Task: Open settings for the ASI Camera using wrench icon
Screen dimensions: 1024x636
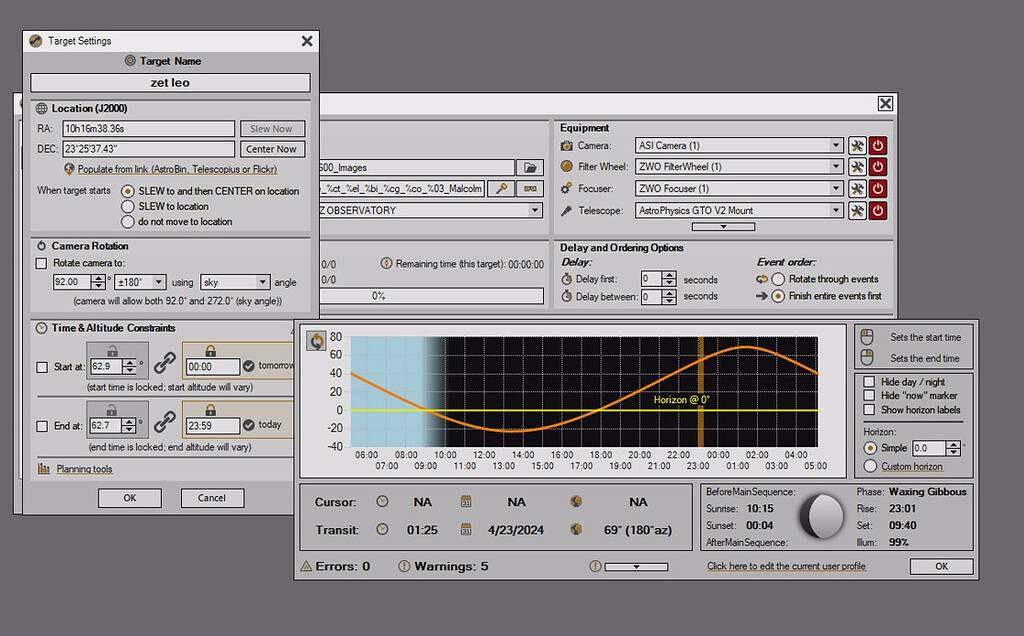Action: [857, 146]
